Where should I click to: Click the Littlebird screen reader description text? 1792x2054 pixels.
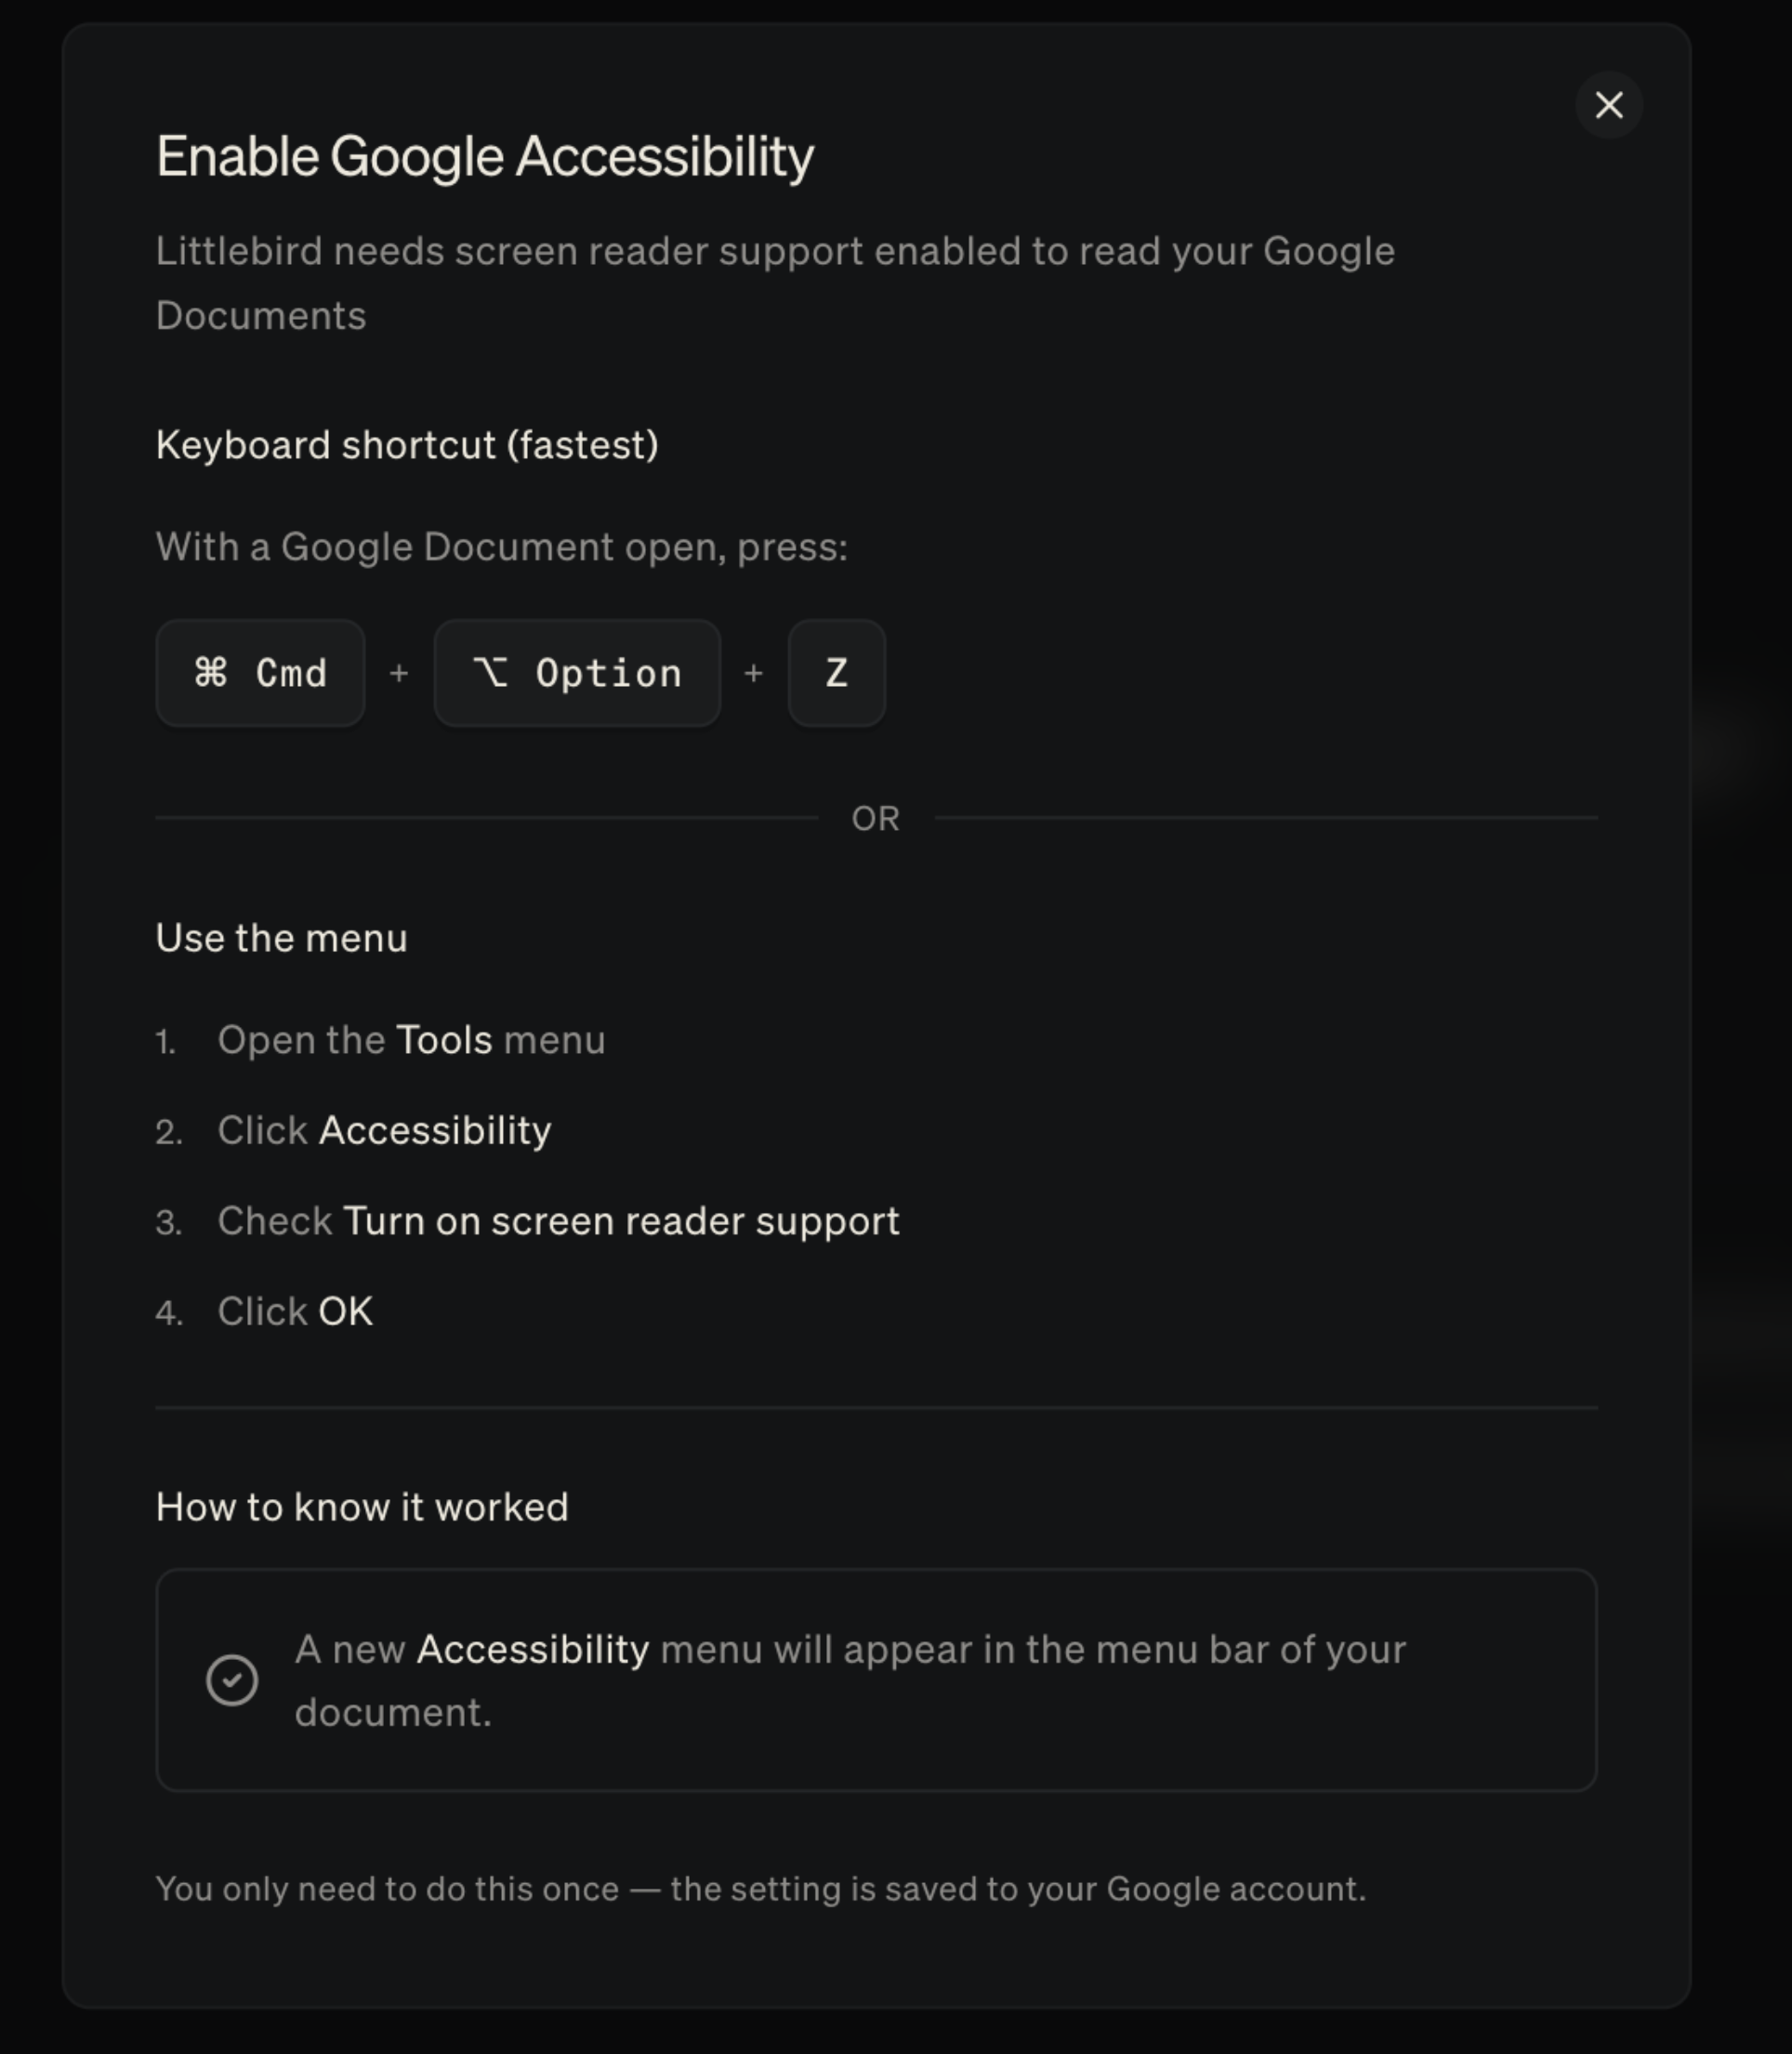pyautogui.click(x=774, y=252)
